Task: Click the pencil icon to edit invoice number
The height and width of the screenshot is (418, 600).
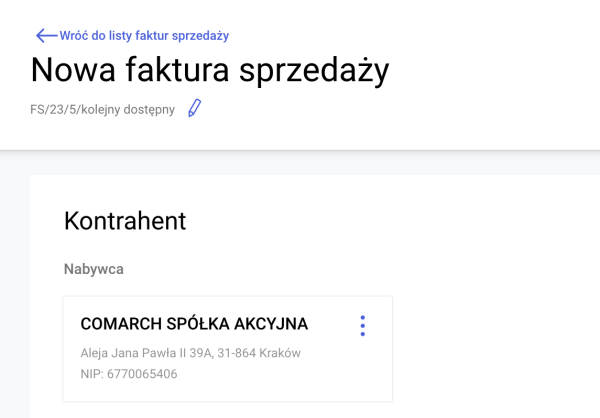Action: 195,108
